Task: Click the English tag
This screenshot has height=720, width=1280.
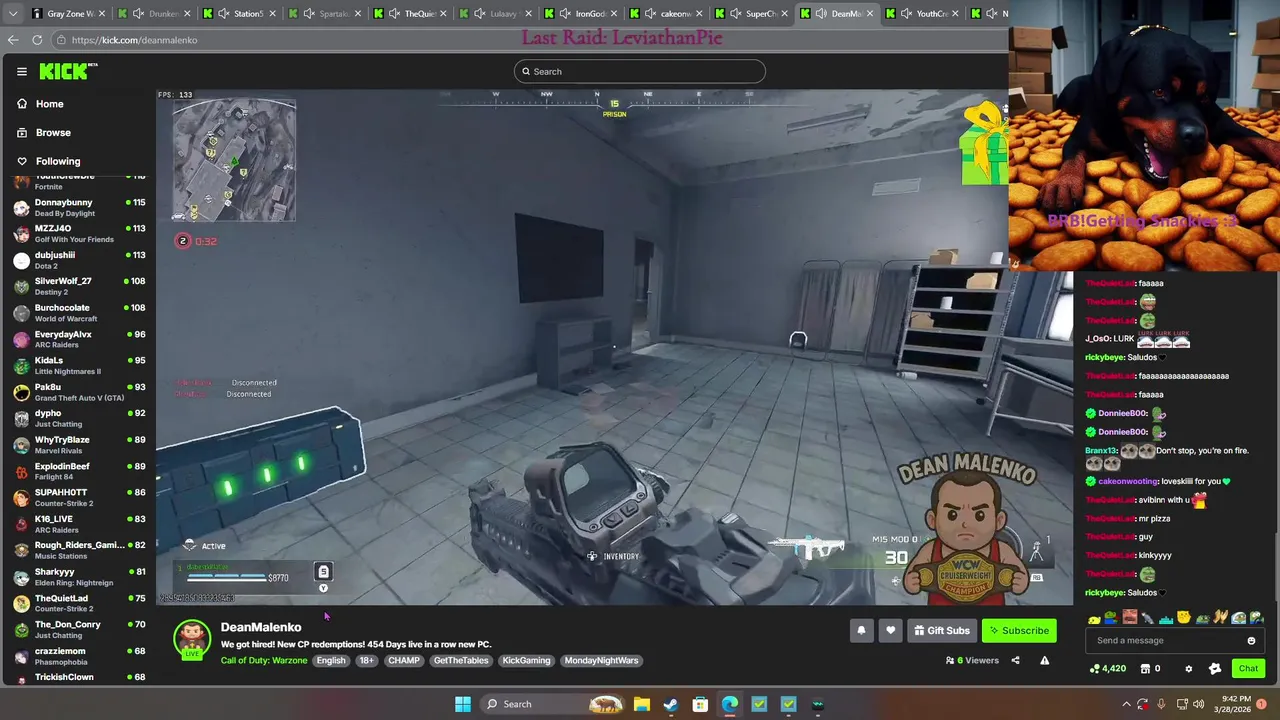Action: (331, 660)
